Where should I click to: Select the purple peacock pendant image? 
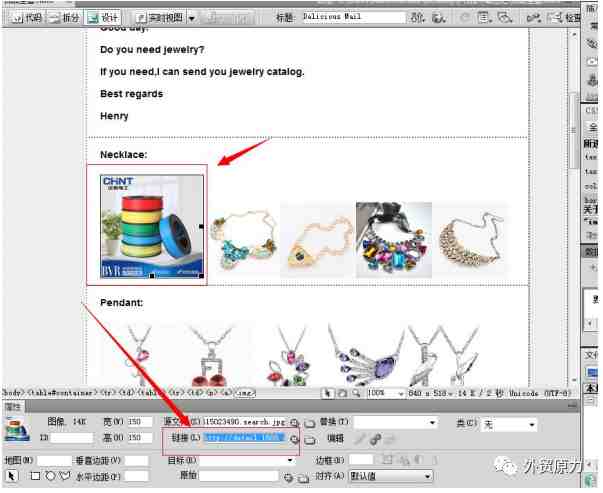tap(365, 356)
